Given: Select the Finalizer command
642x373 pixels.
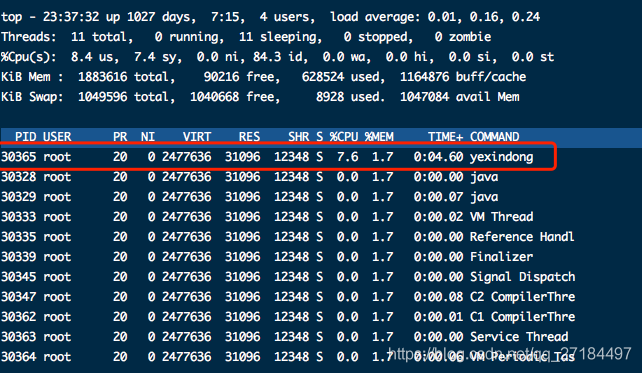Looking at the screenshot, I should point(502,257).
